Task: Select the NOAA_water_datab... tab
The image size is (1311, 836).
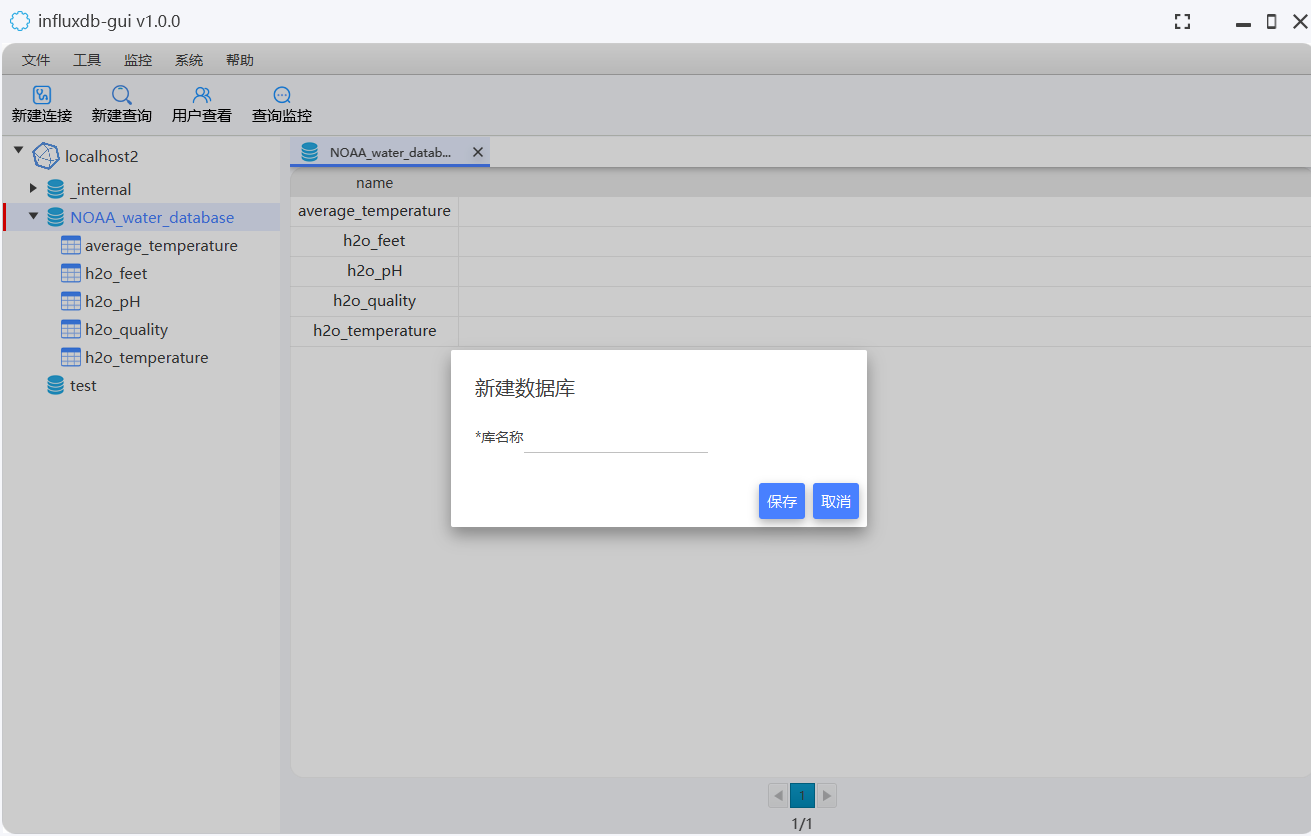Action: coord(390,152)
